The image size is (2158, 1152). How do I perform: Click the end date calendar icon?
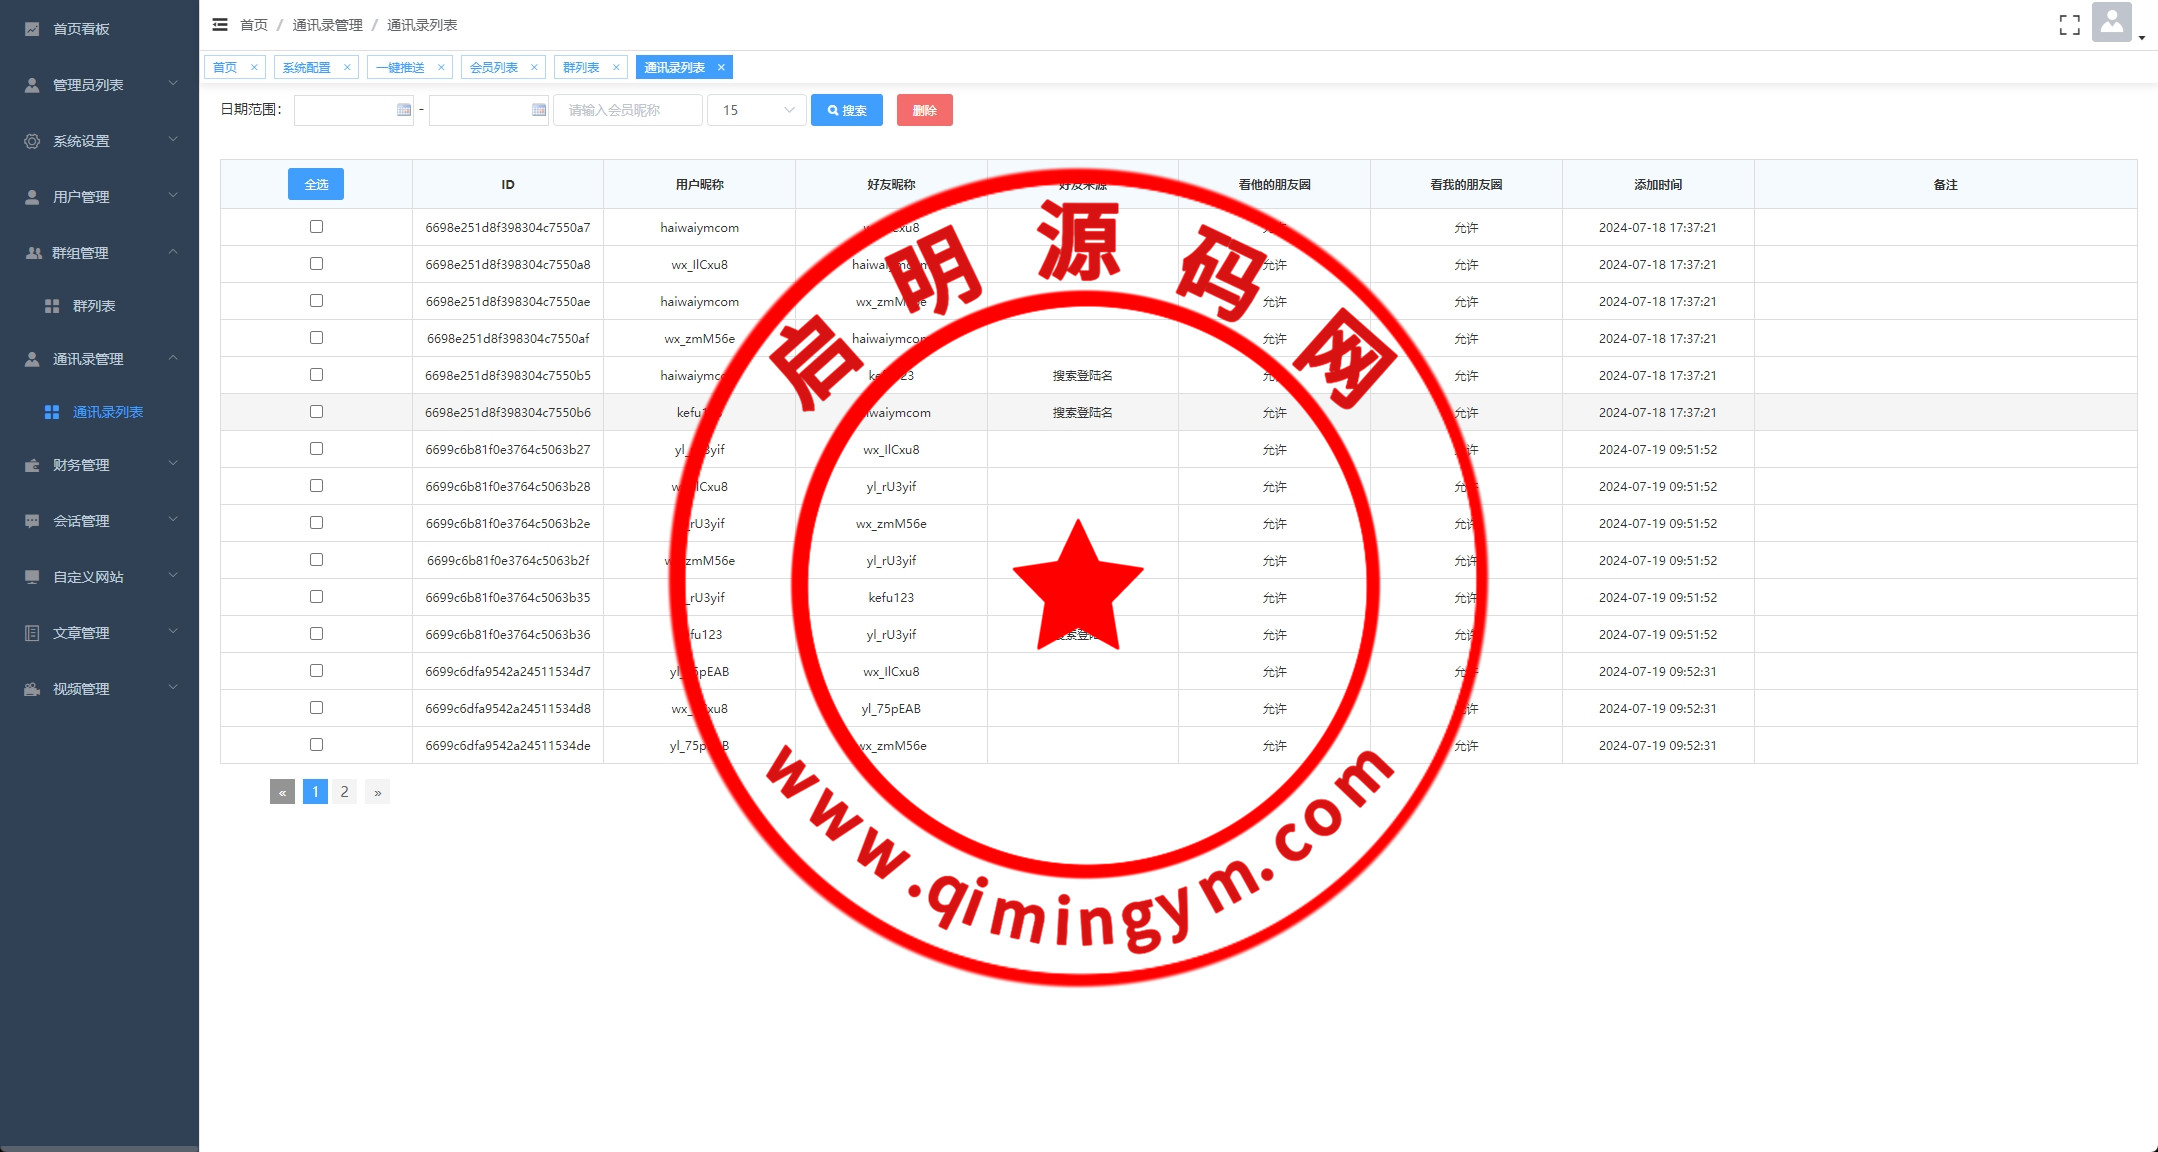point(539,110)
